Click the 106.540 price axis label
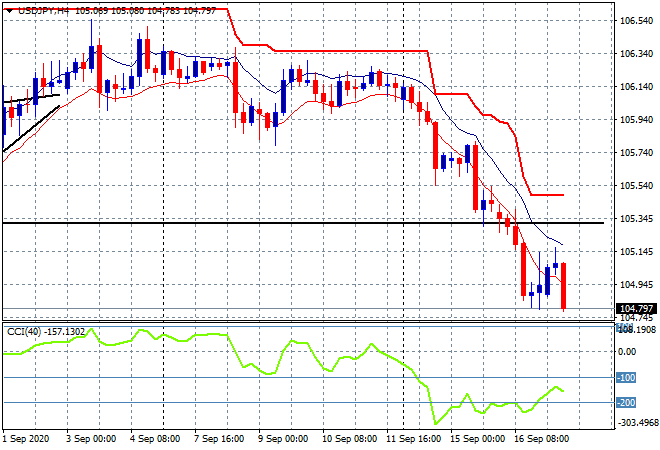Viewport: 660px width, 450px height. tap(636, 21)
